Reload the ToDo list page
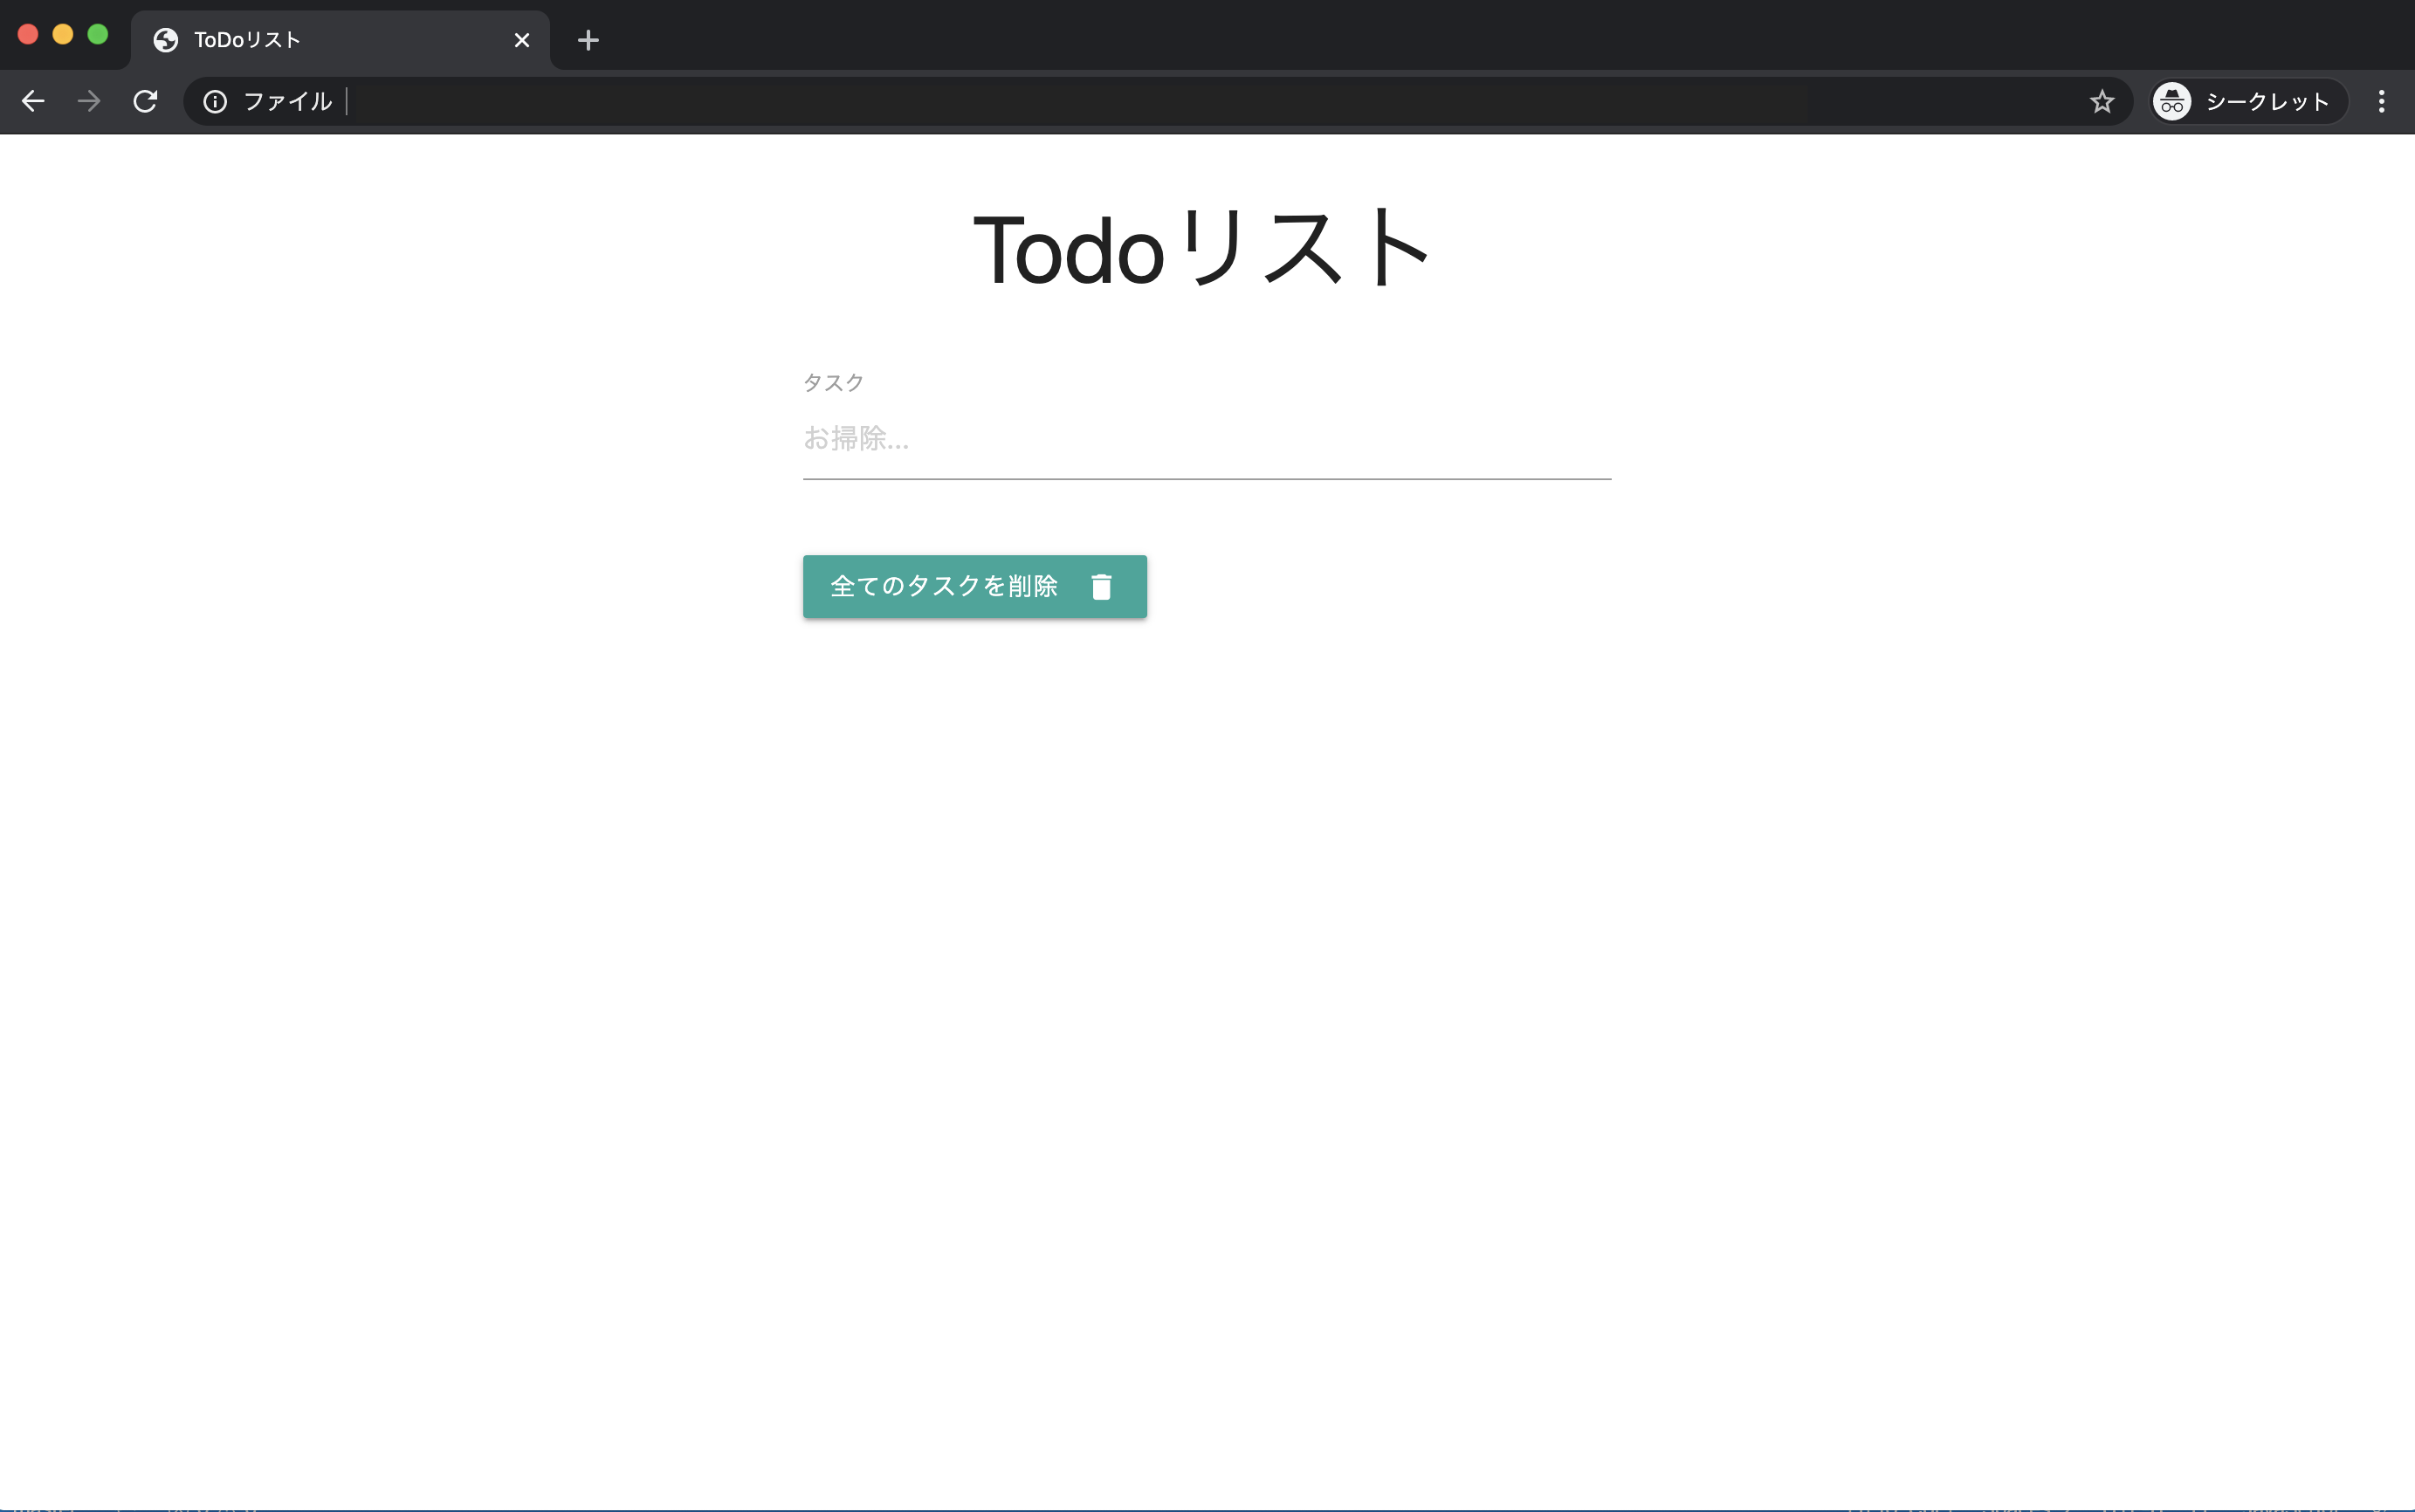Viewport: 2415px width, 1512px height. [146, 101]
